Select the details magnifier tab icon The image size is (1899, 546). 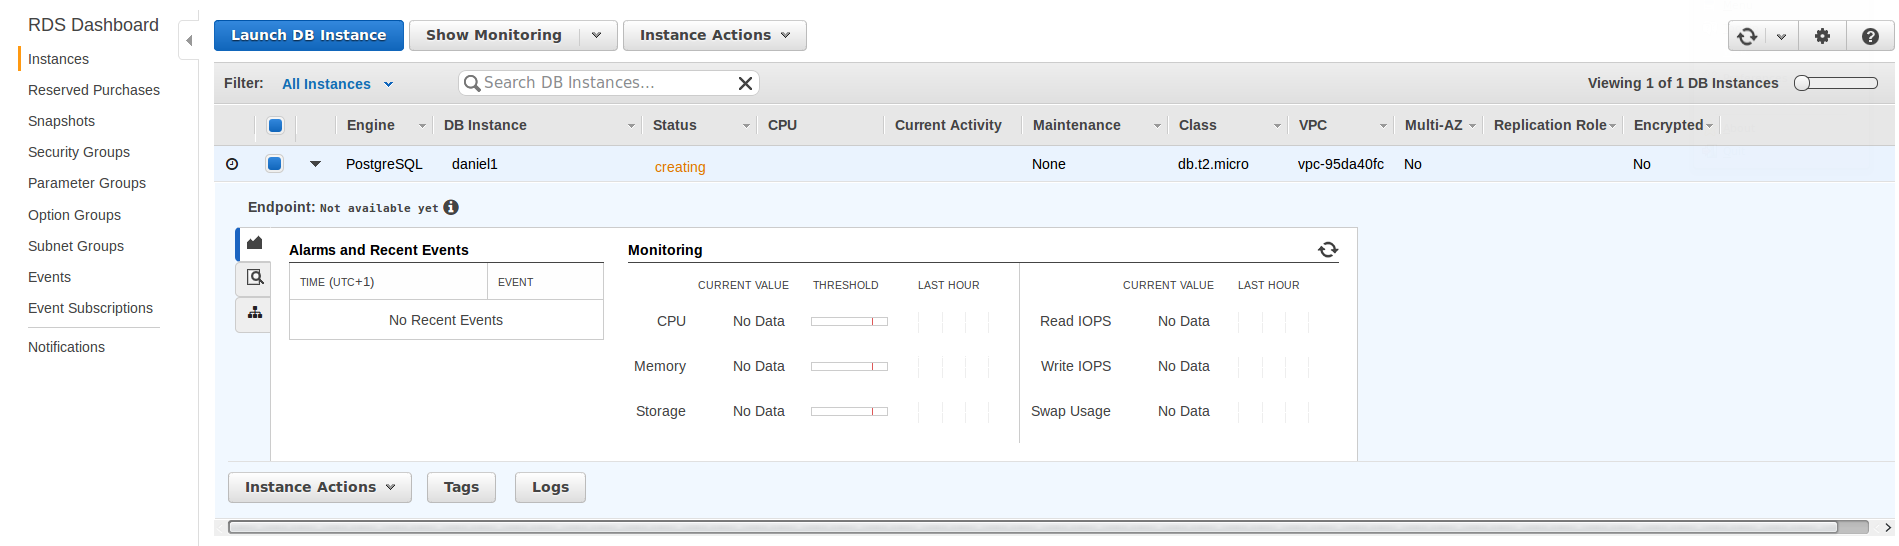254,278
